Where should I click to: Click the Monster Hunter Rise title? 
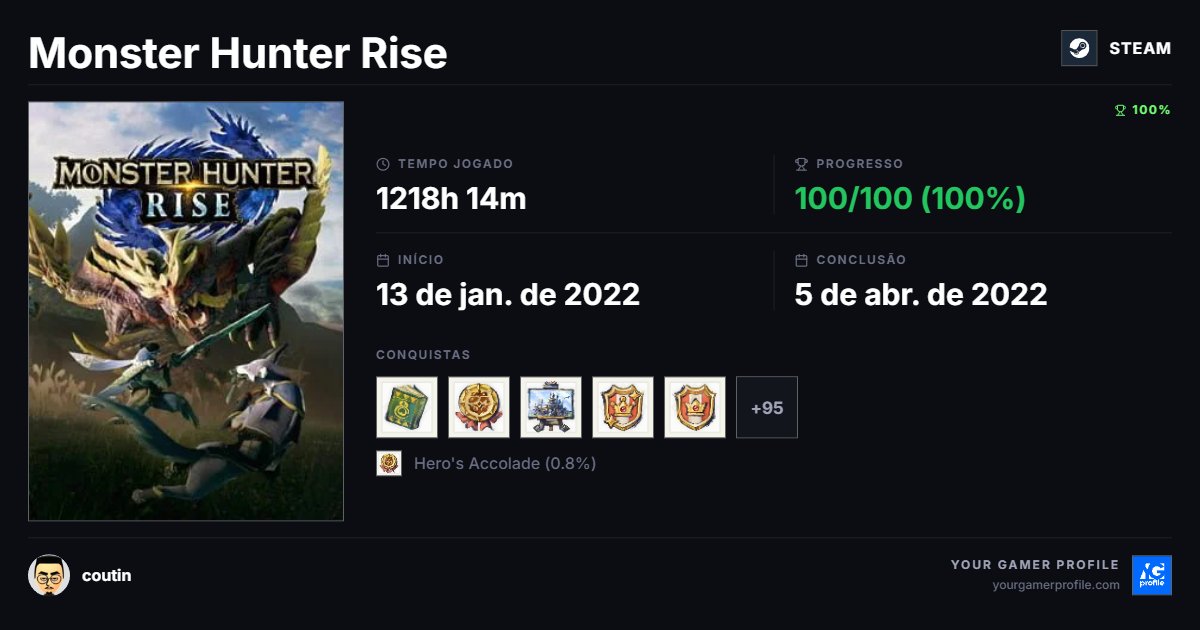pos(238,53)
